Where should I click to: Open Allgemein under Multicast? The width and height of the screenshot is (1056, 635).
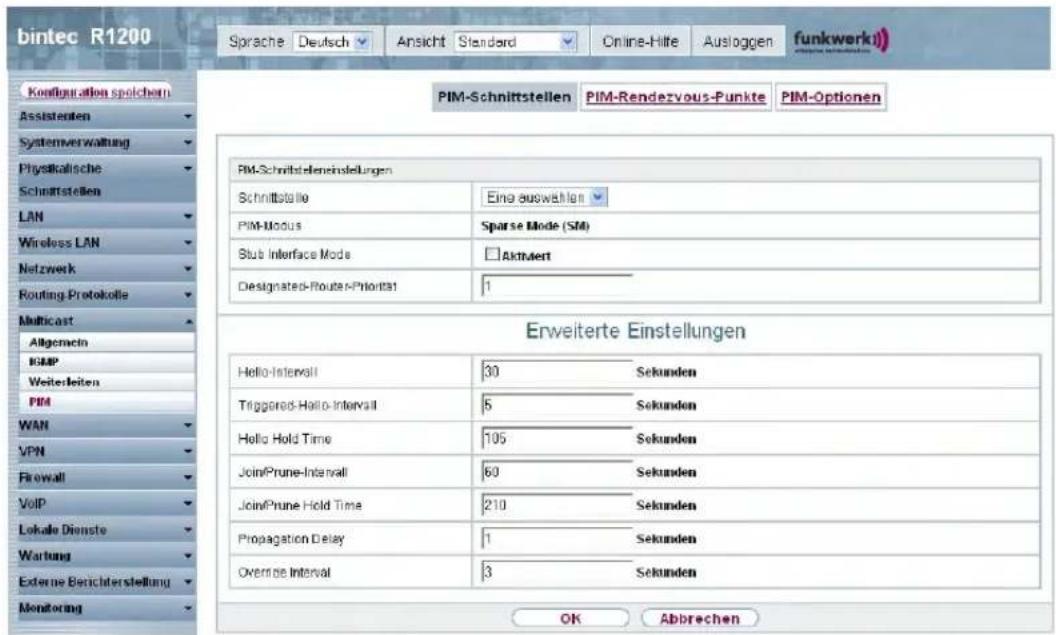click(x=106, y=342)
